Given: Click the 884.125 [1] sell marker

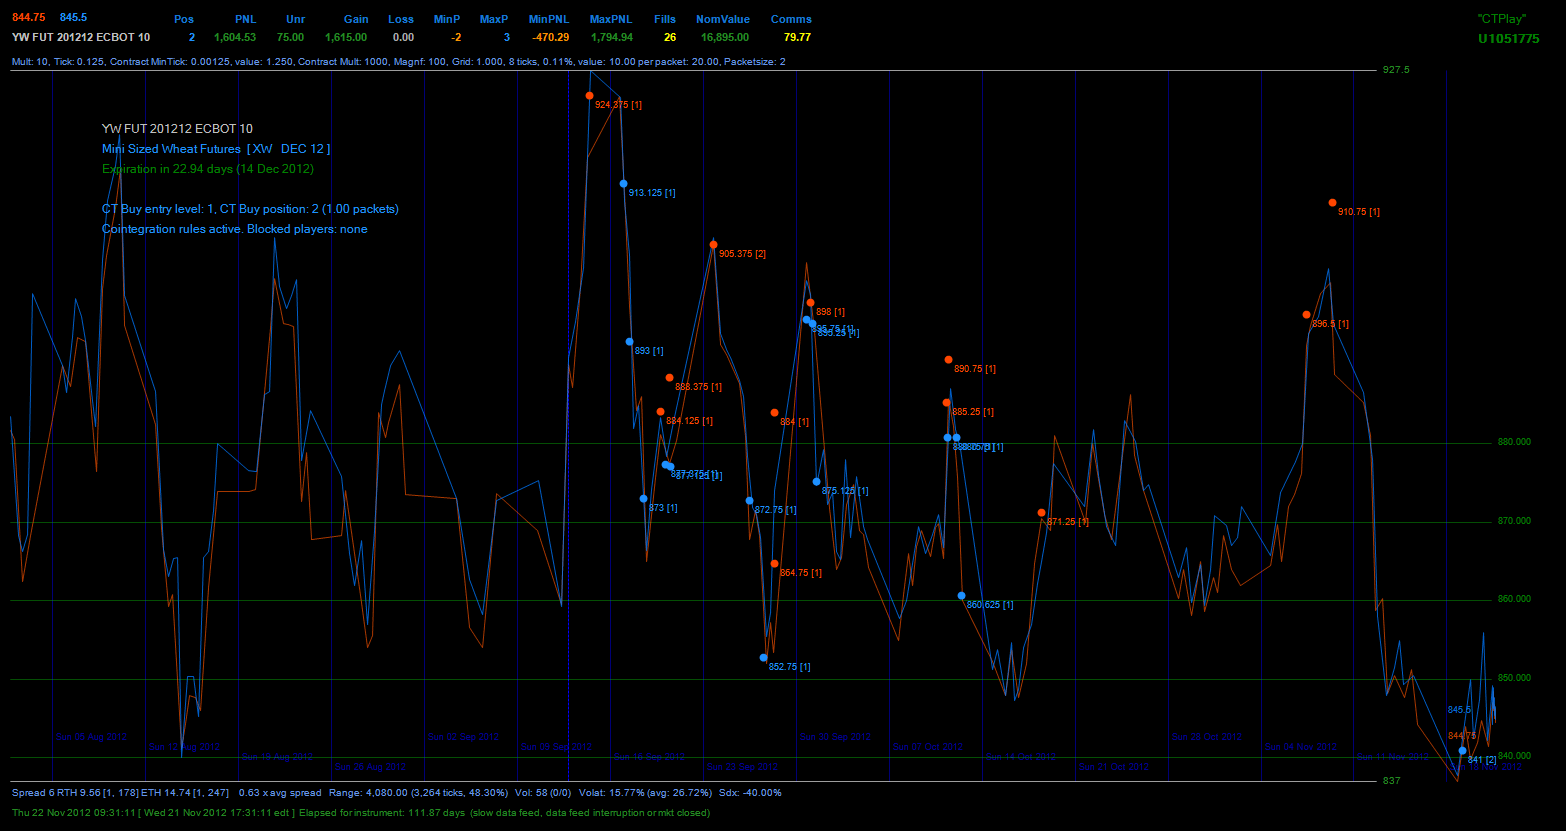Looking at the screenshot, I should click(x=660, y=412).
